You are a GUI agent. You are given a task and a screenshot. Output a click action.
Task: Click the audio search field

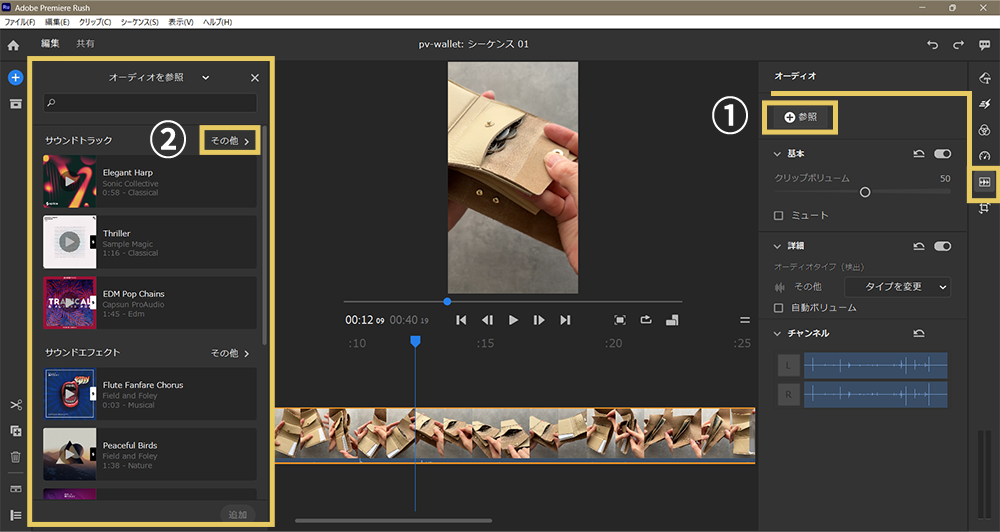pyautogui.click(x=151, y=103)
